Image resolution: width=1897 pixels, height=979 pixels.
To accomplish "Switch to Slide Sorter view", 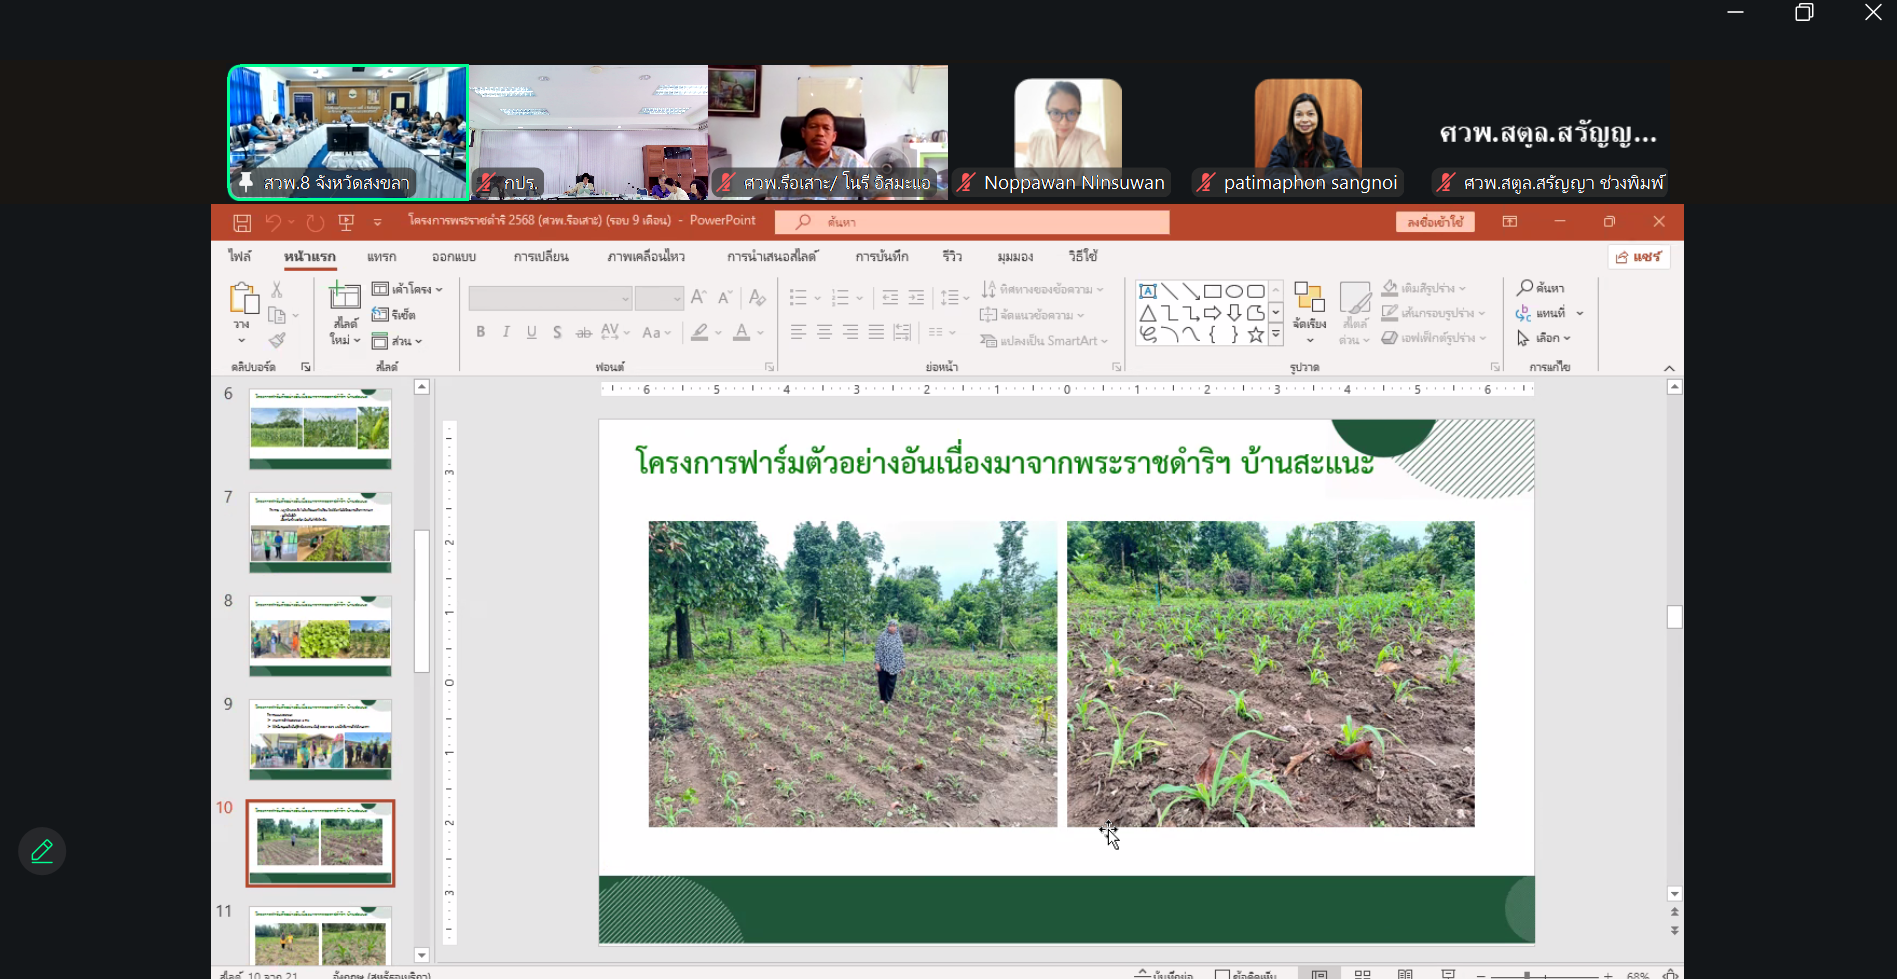I will pos(1362,974).
